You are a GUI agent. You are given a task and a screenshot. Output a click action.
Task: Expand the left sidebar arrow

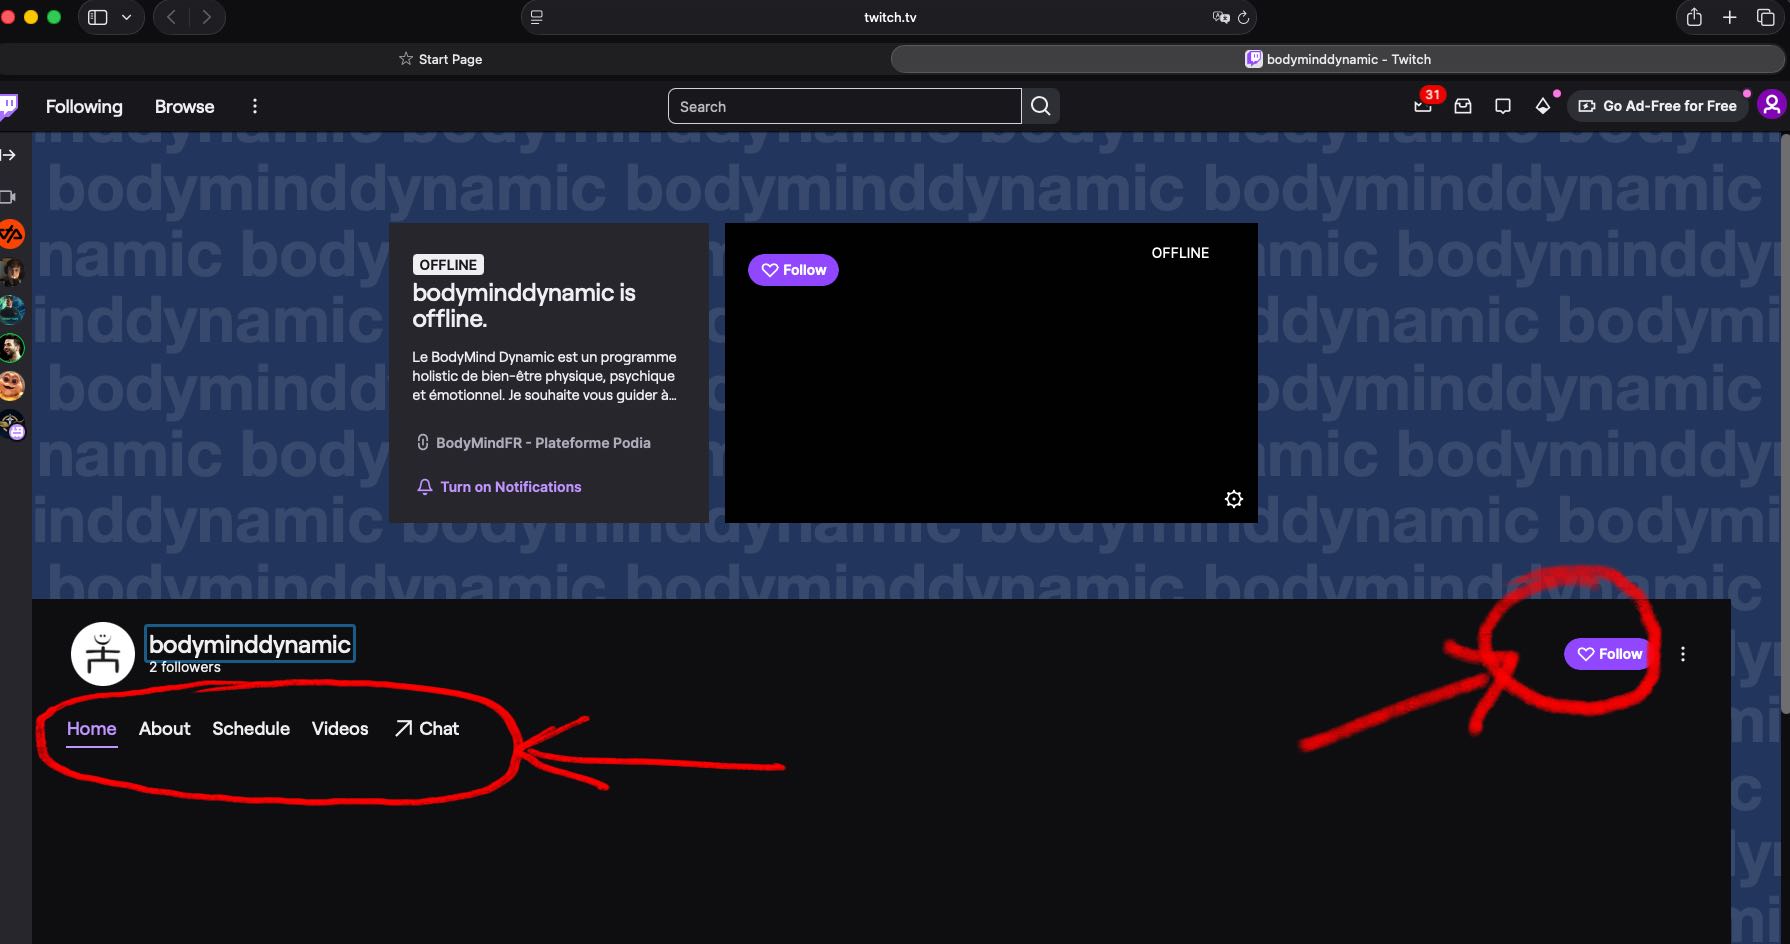[x=9, y=155]
